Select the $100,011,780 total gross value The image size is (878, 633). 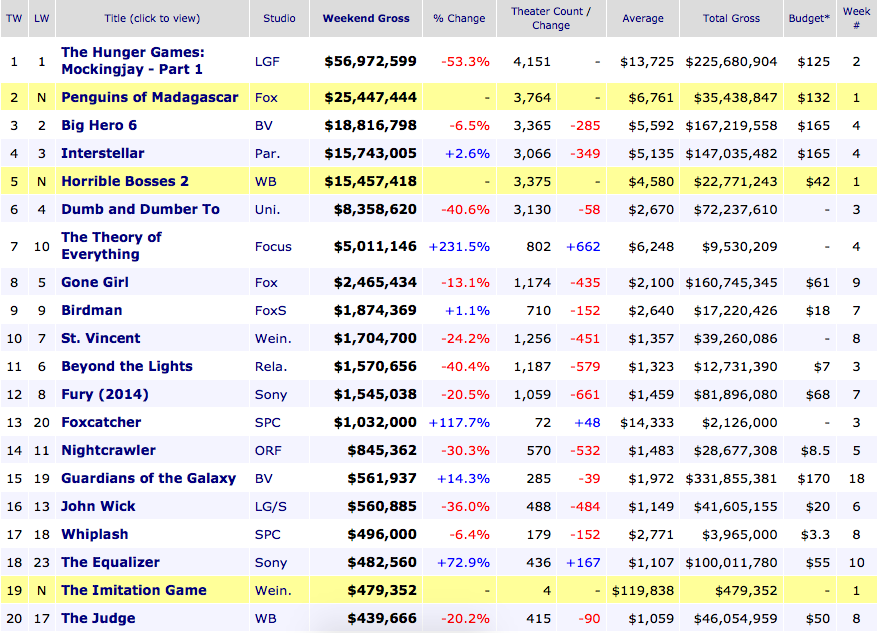click(x=731, y=562)
